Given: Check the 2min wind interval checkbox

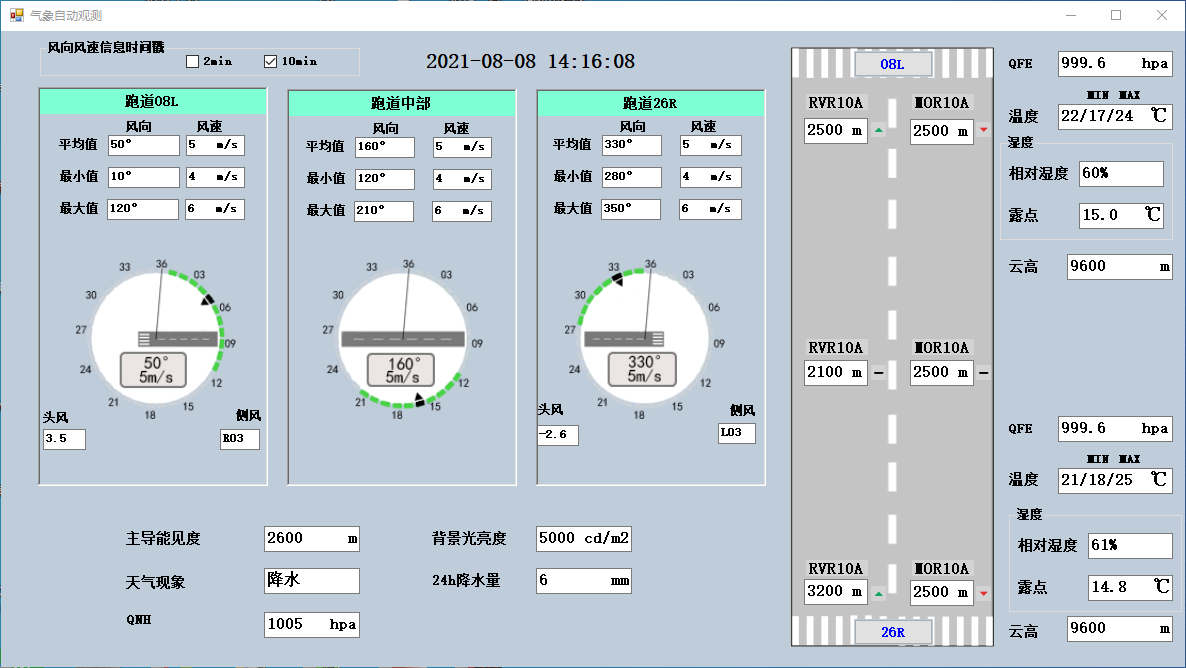Looking at the screenshot, I should point(192,61).
